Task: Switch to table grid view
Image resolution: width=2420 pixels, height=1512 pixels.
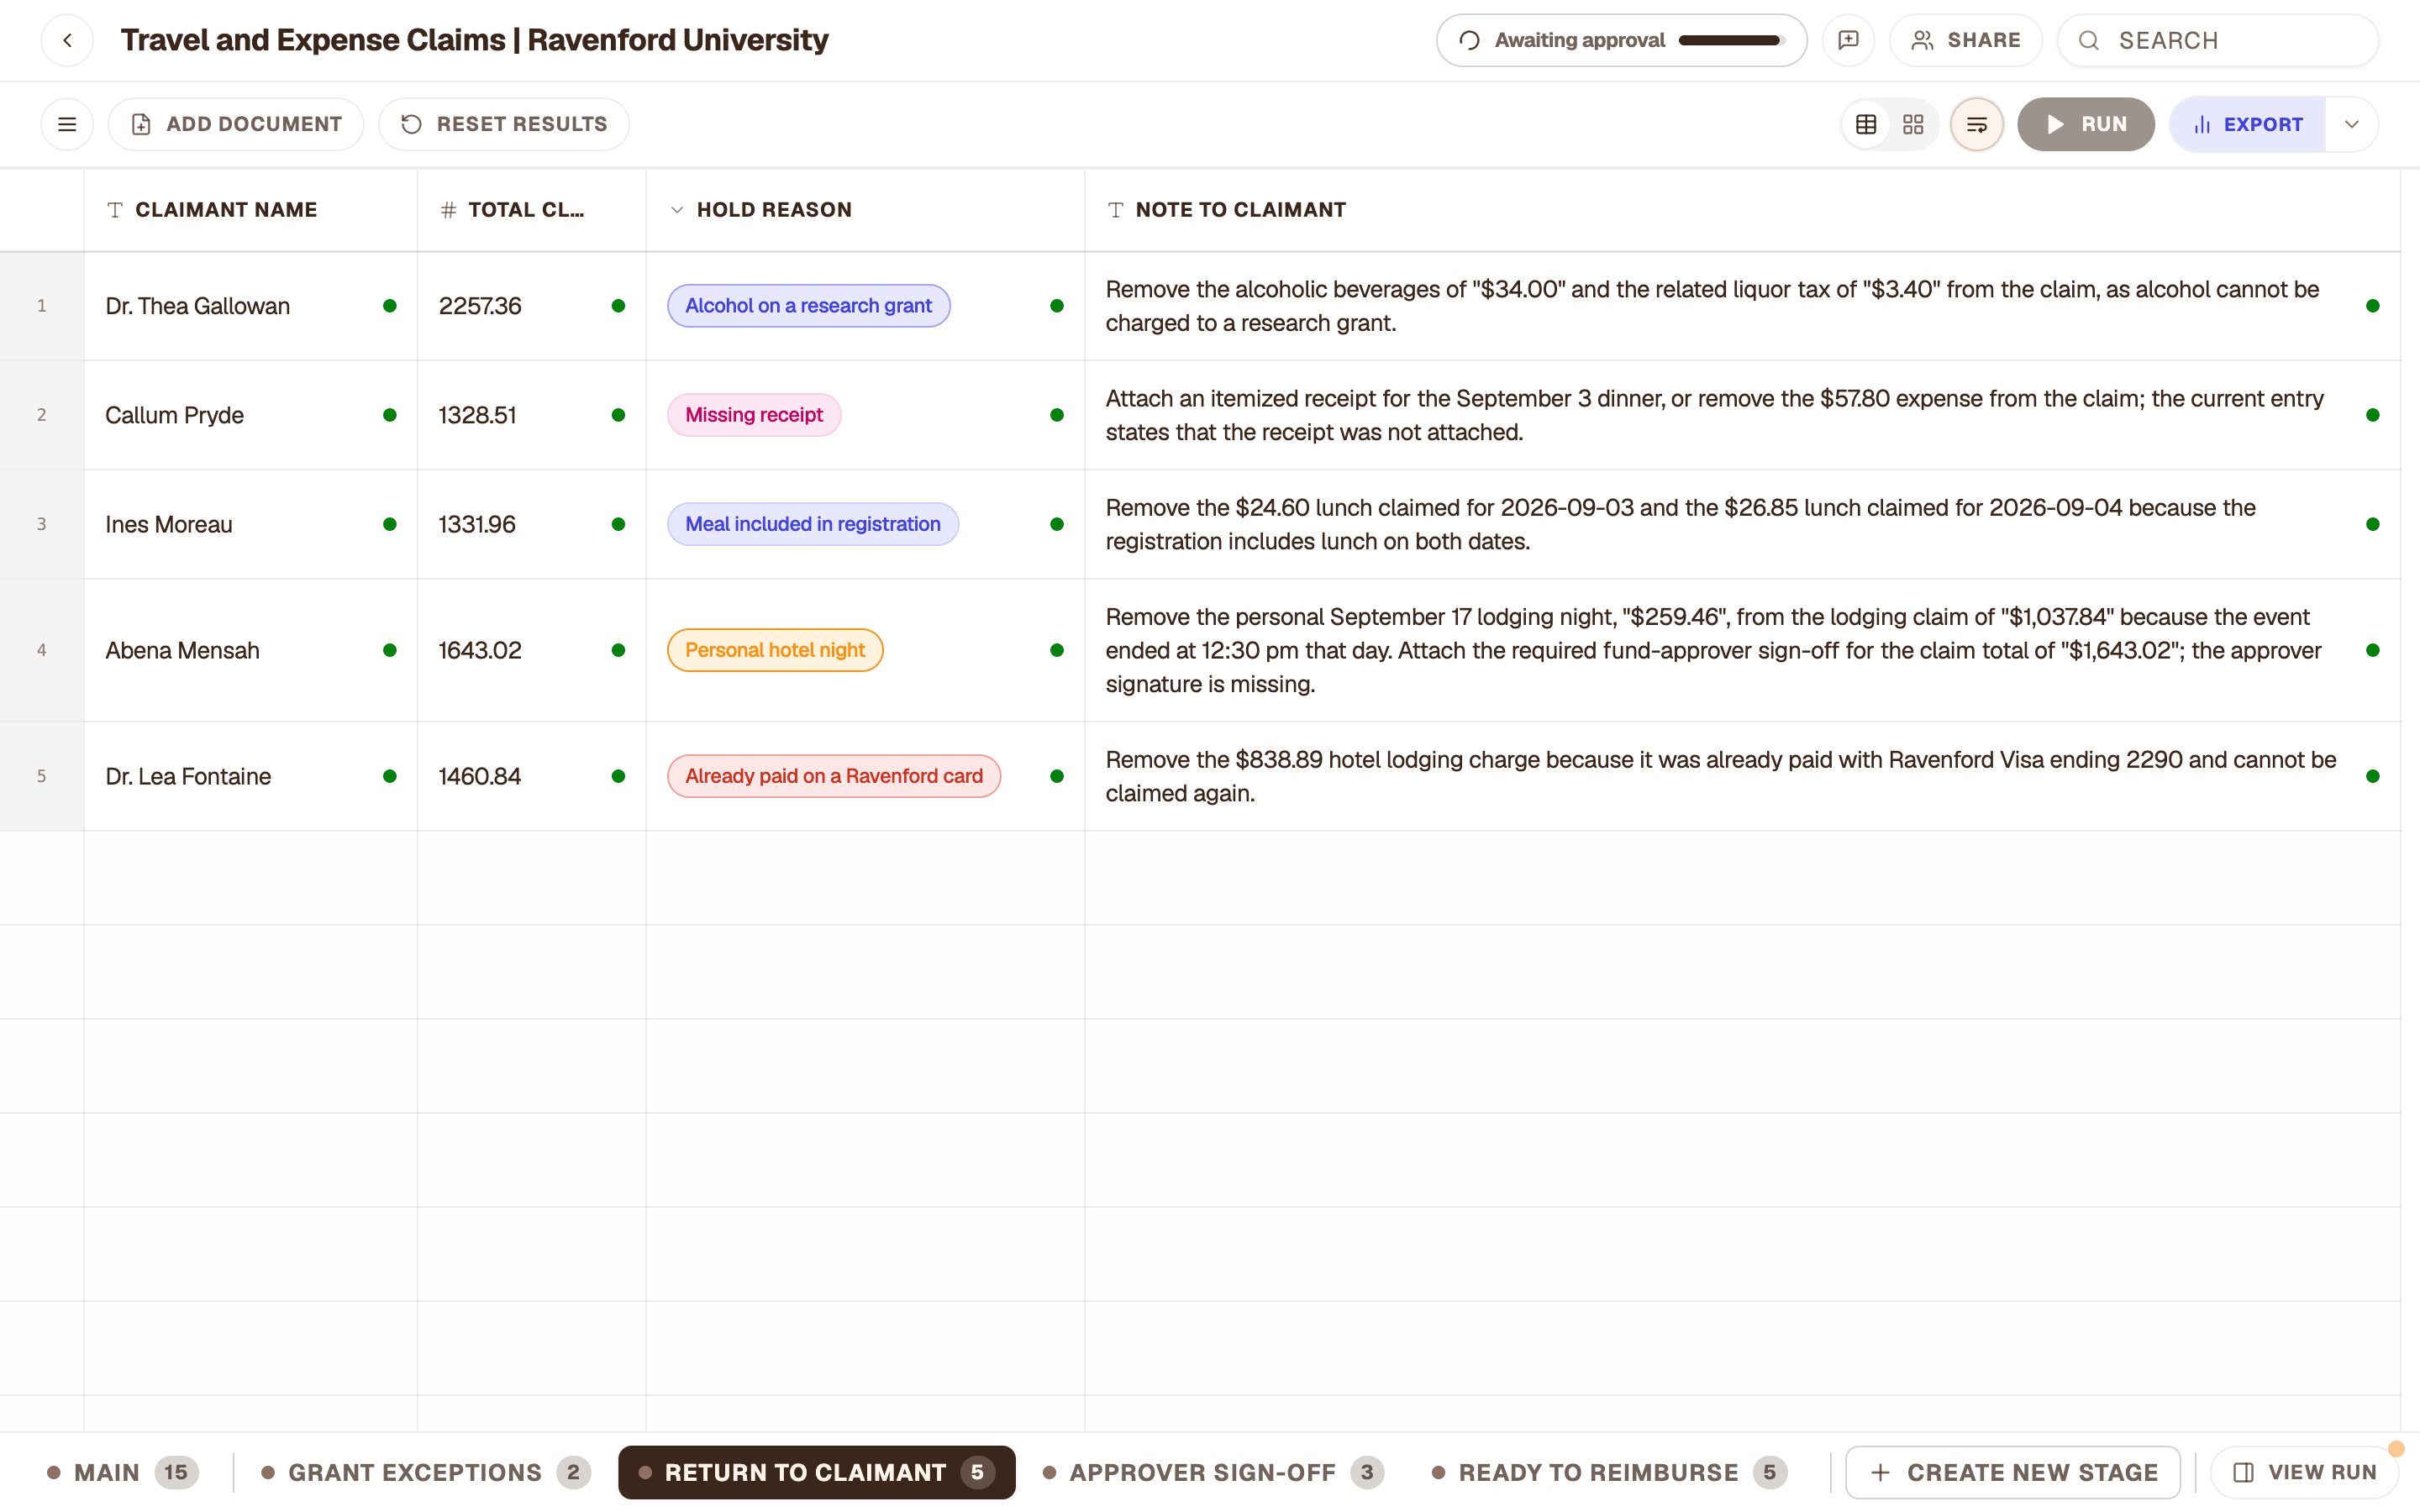Action: [1866, 124]
